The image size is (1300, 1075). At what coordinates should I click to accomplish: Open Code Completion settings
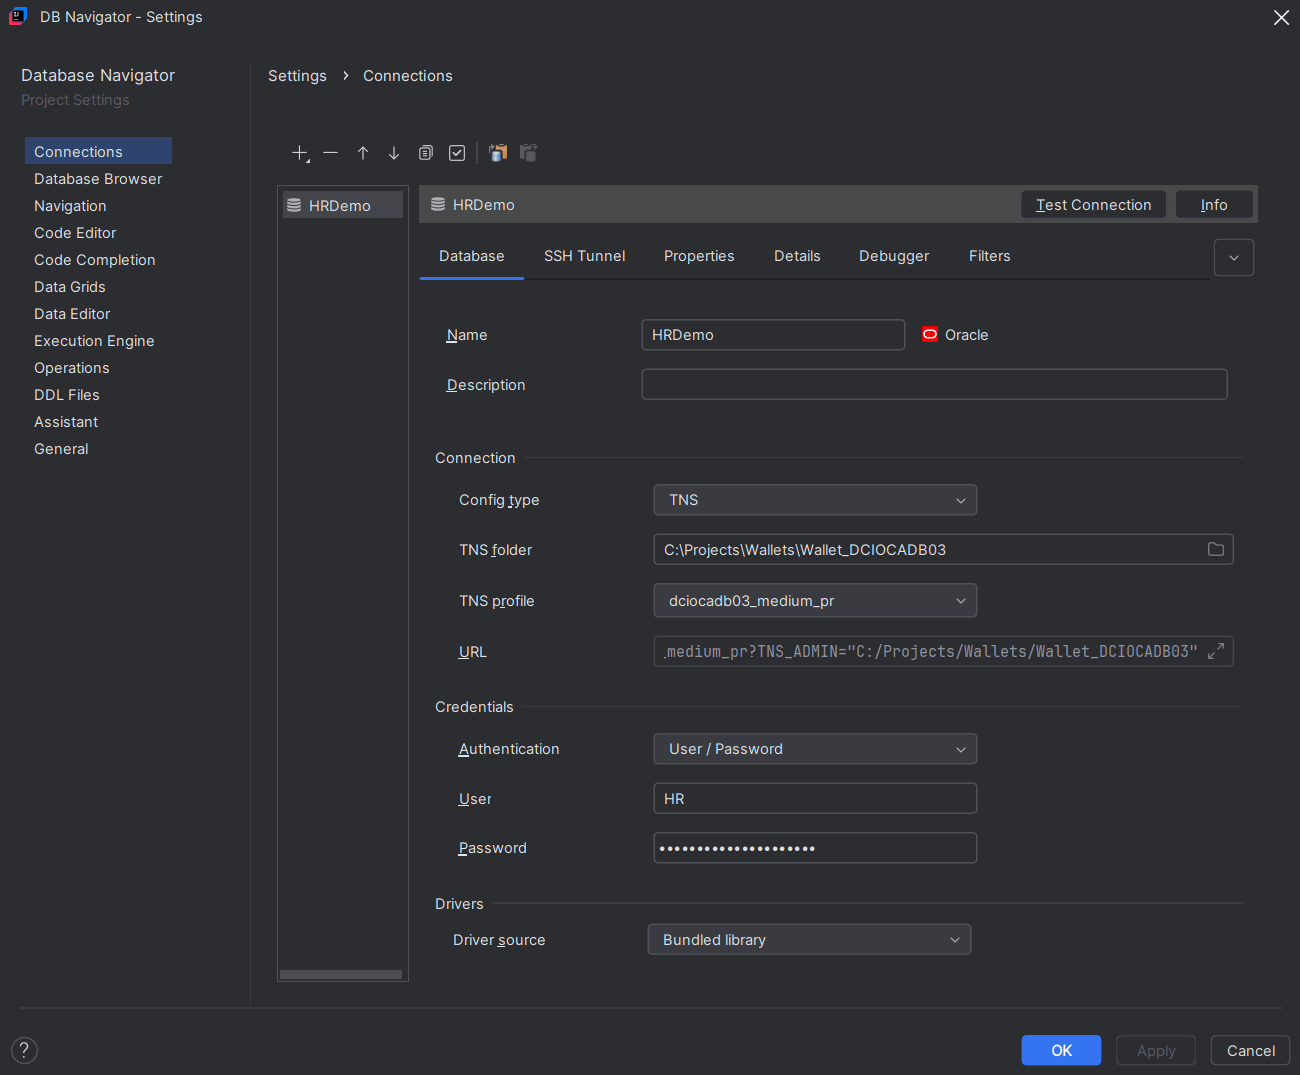coord(95,259)
